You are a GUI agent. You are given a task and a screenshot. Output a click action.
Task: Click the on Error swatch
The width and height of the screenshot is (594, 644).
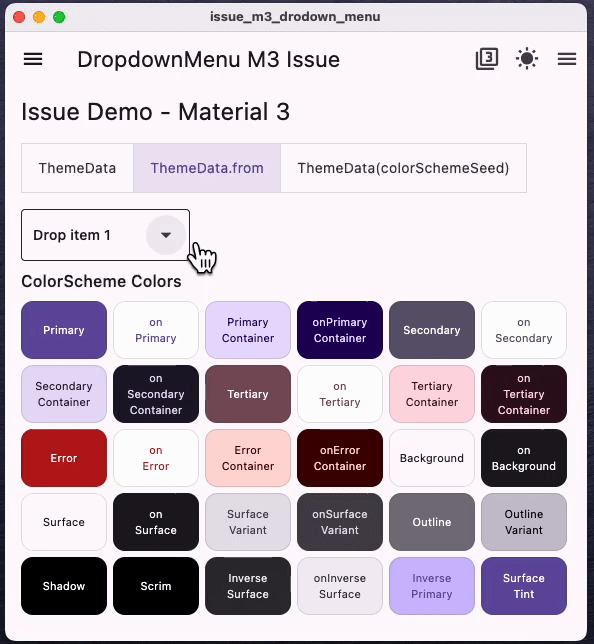pyautogui.click(x=156, y=458)
